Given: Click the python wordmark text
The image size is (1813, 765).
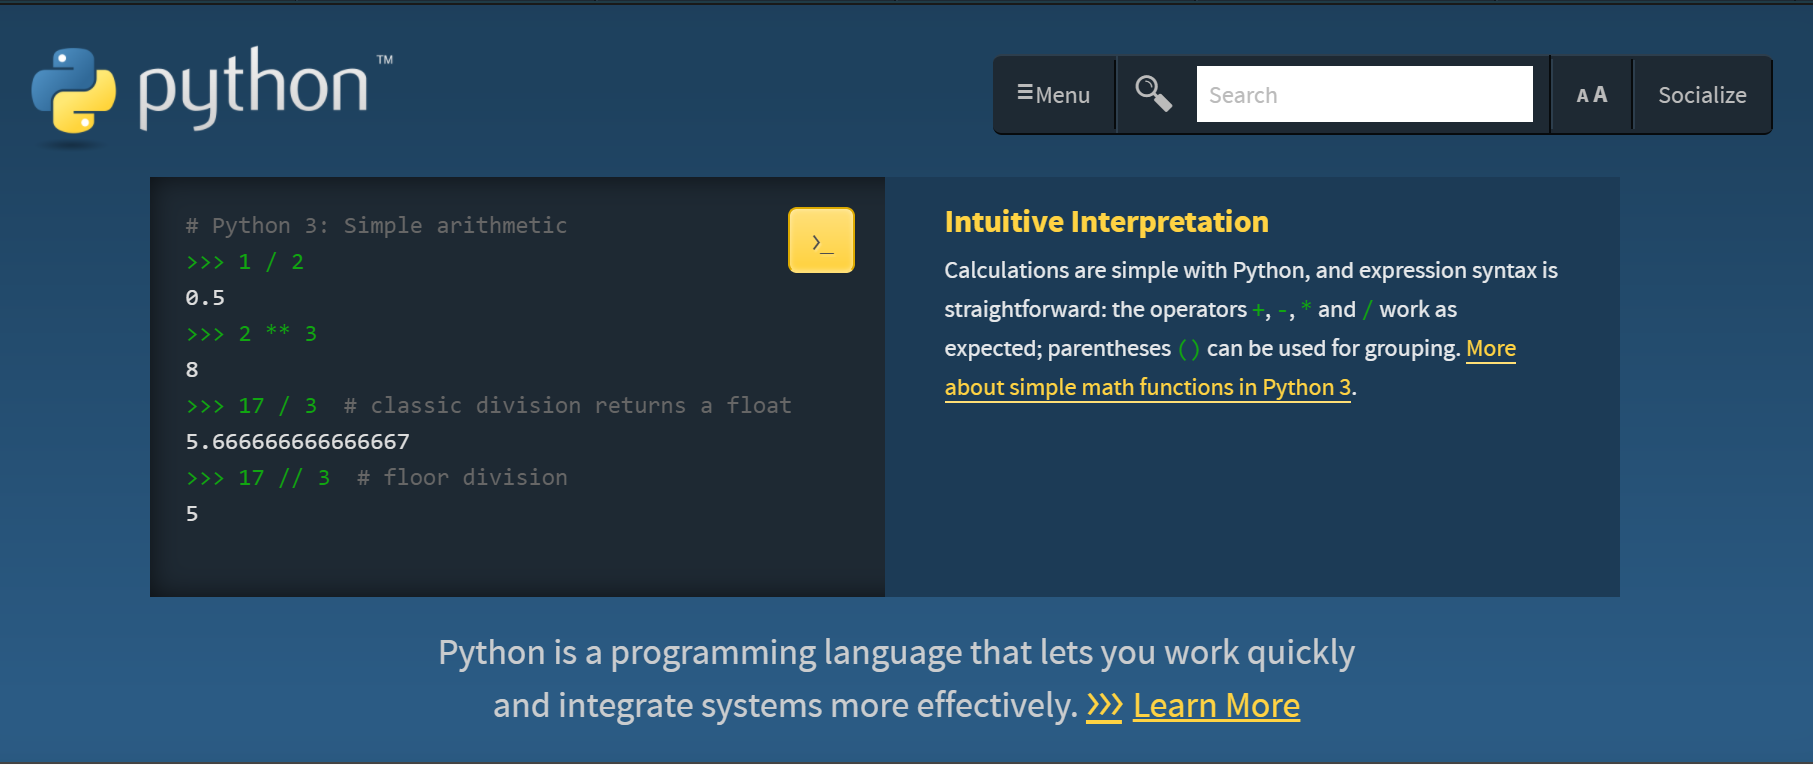Looking at the screenshot, I should pyautogui.click(x=254, y=87).
